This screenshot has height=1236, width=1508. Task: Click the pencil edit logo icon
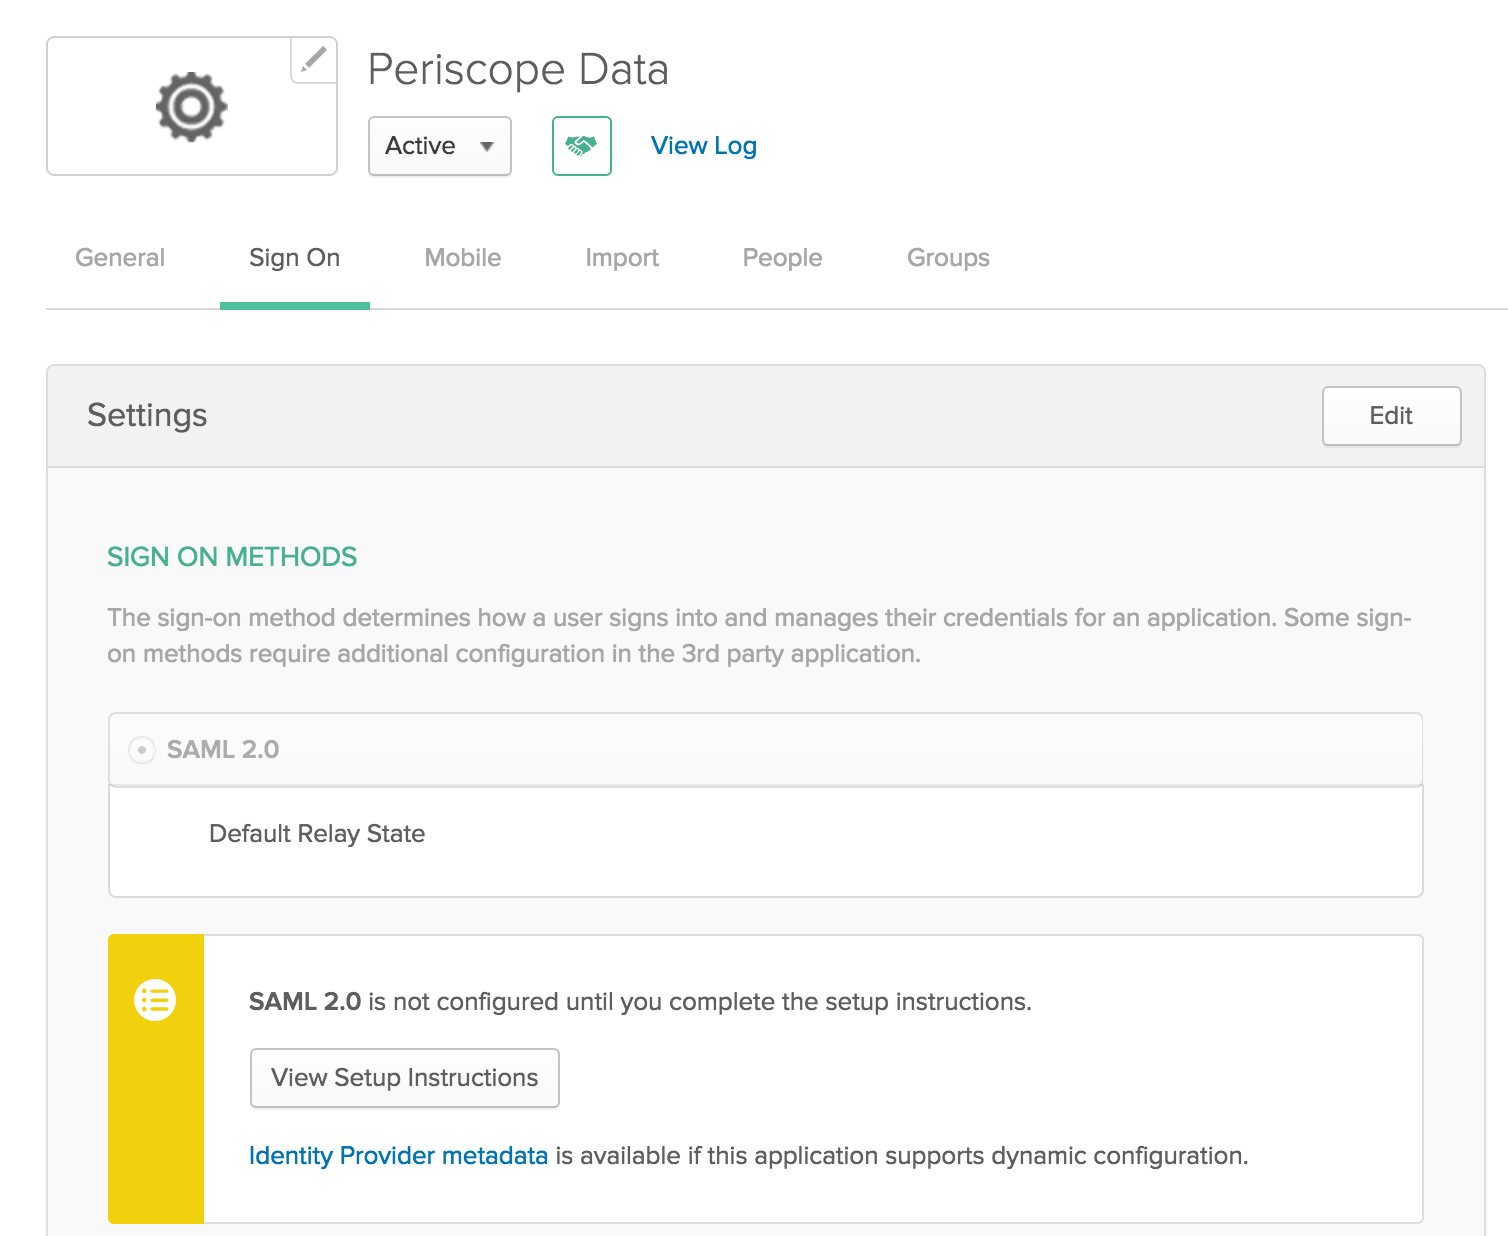click(314, 60)
